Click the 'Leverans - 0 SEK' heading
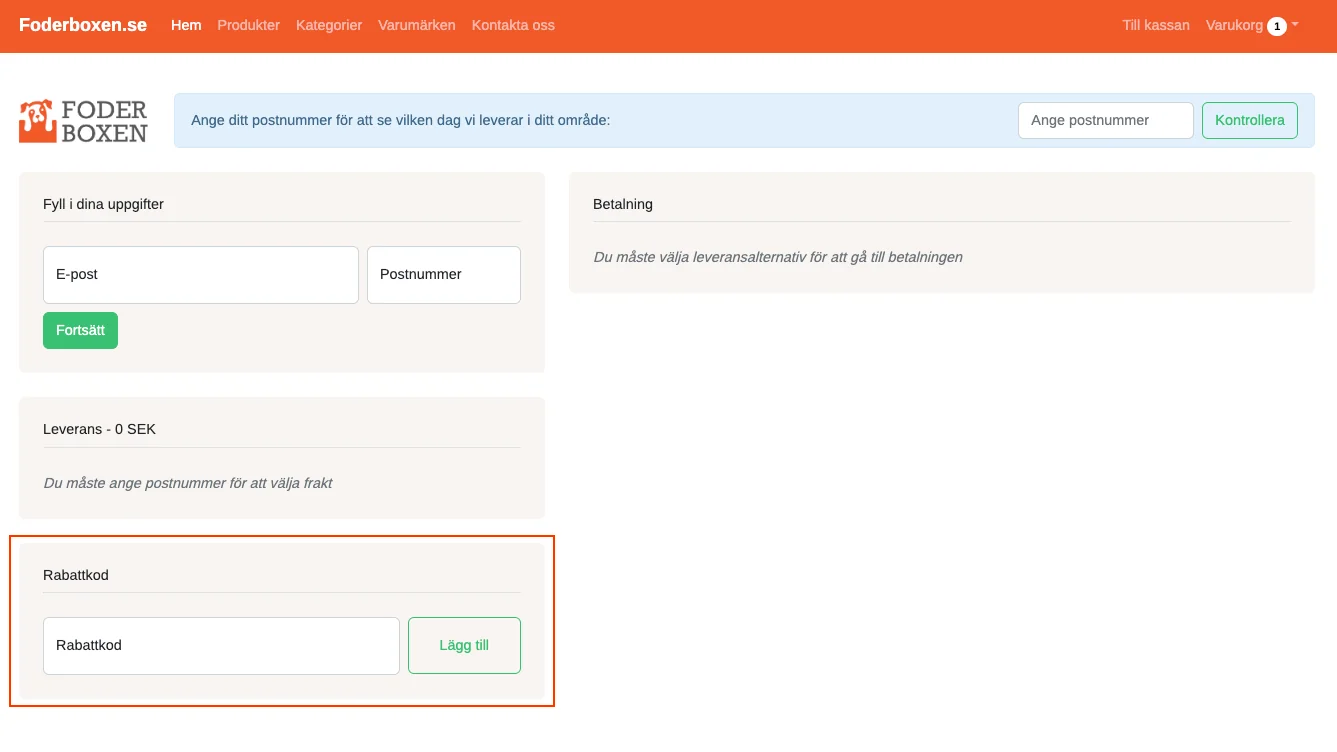 pyautogui.click(x=99, y=429)
